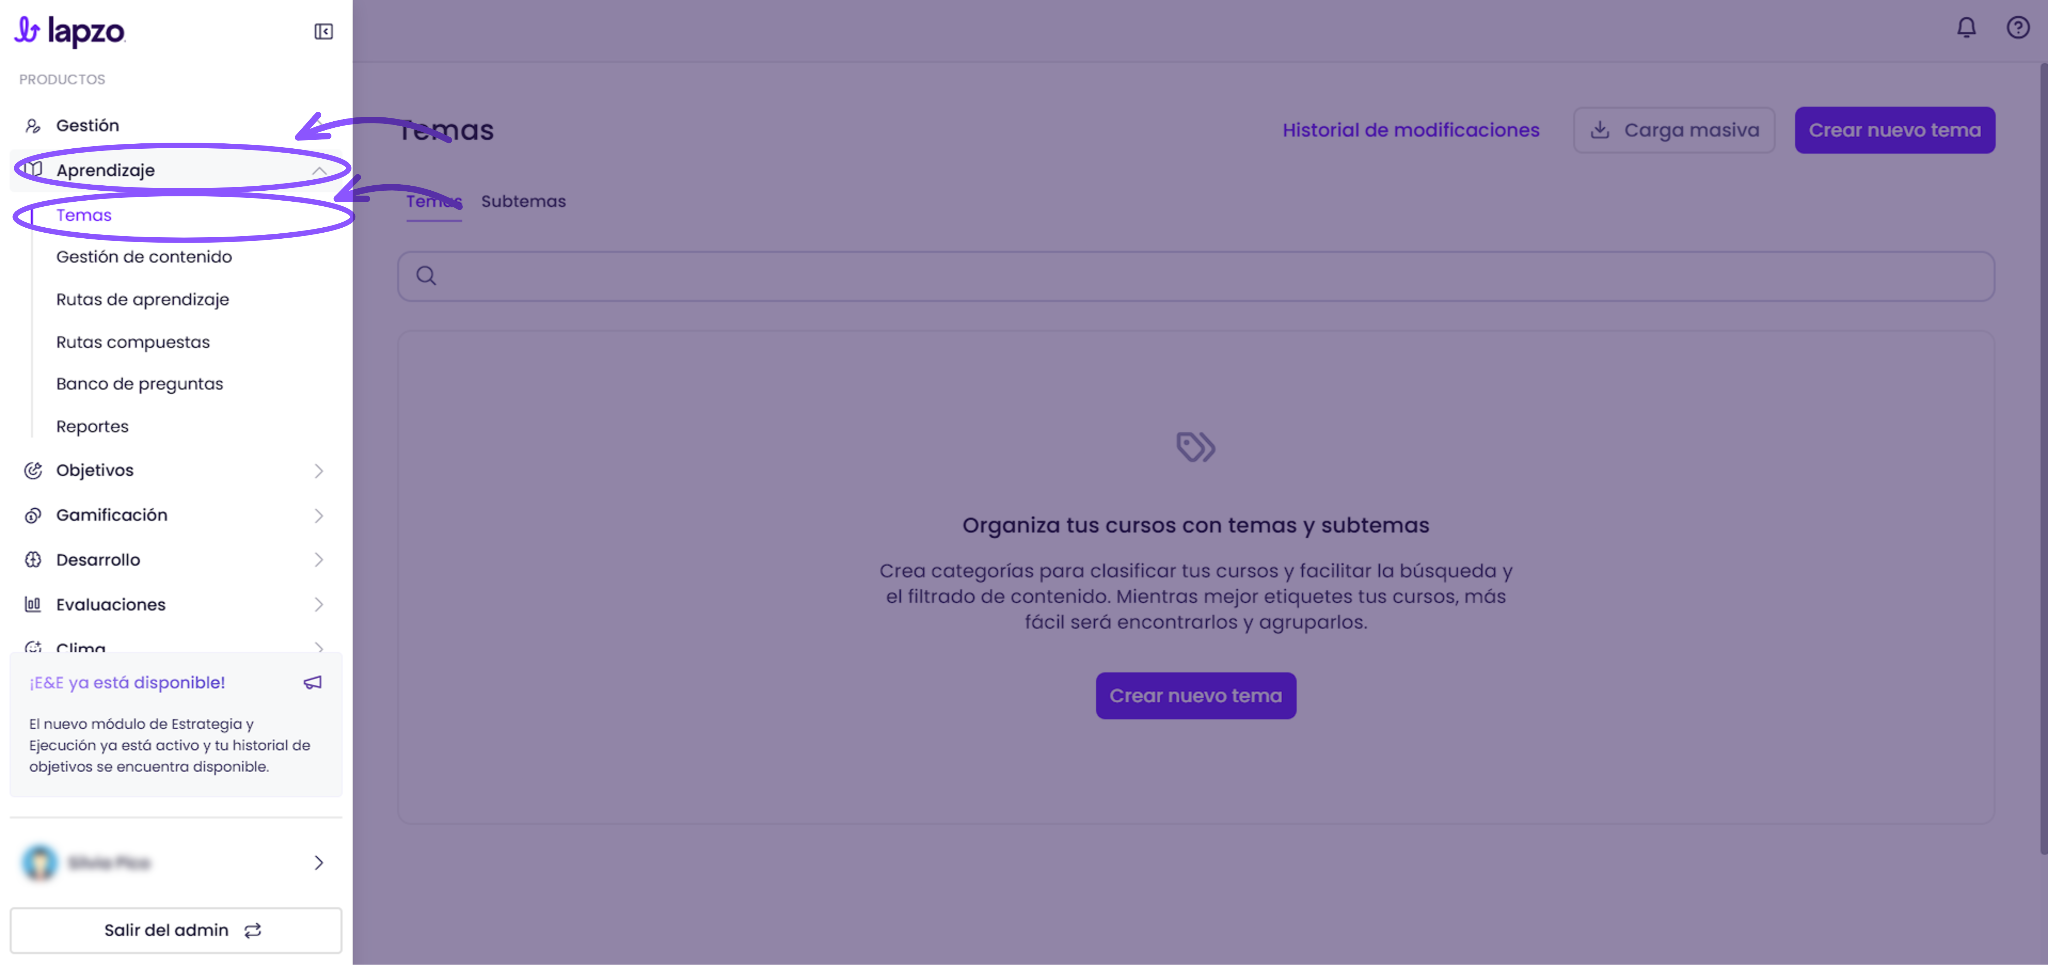
Task: Click the search magnifier icon
Action: (x=426, y=276)
